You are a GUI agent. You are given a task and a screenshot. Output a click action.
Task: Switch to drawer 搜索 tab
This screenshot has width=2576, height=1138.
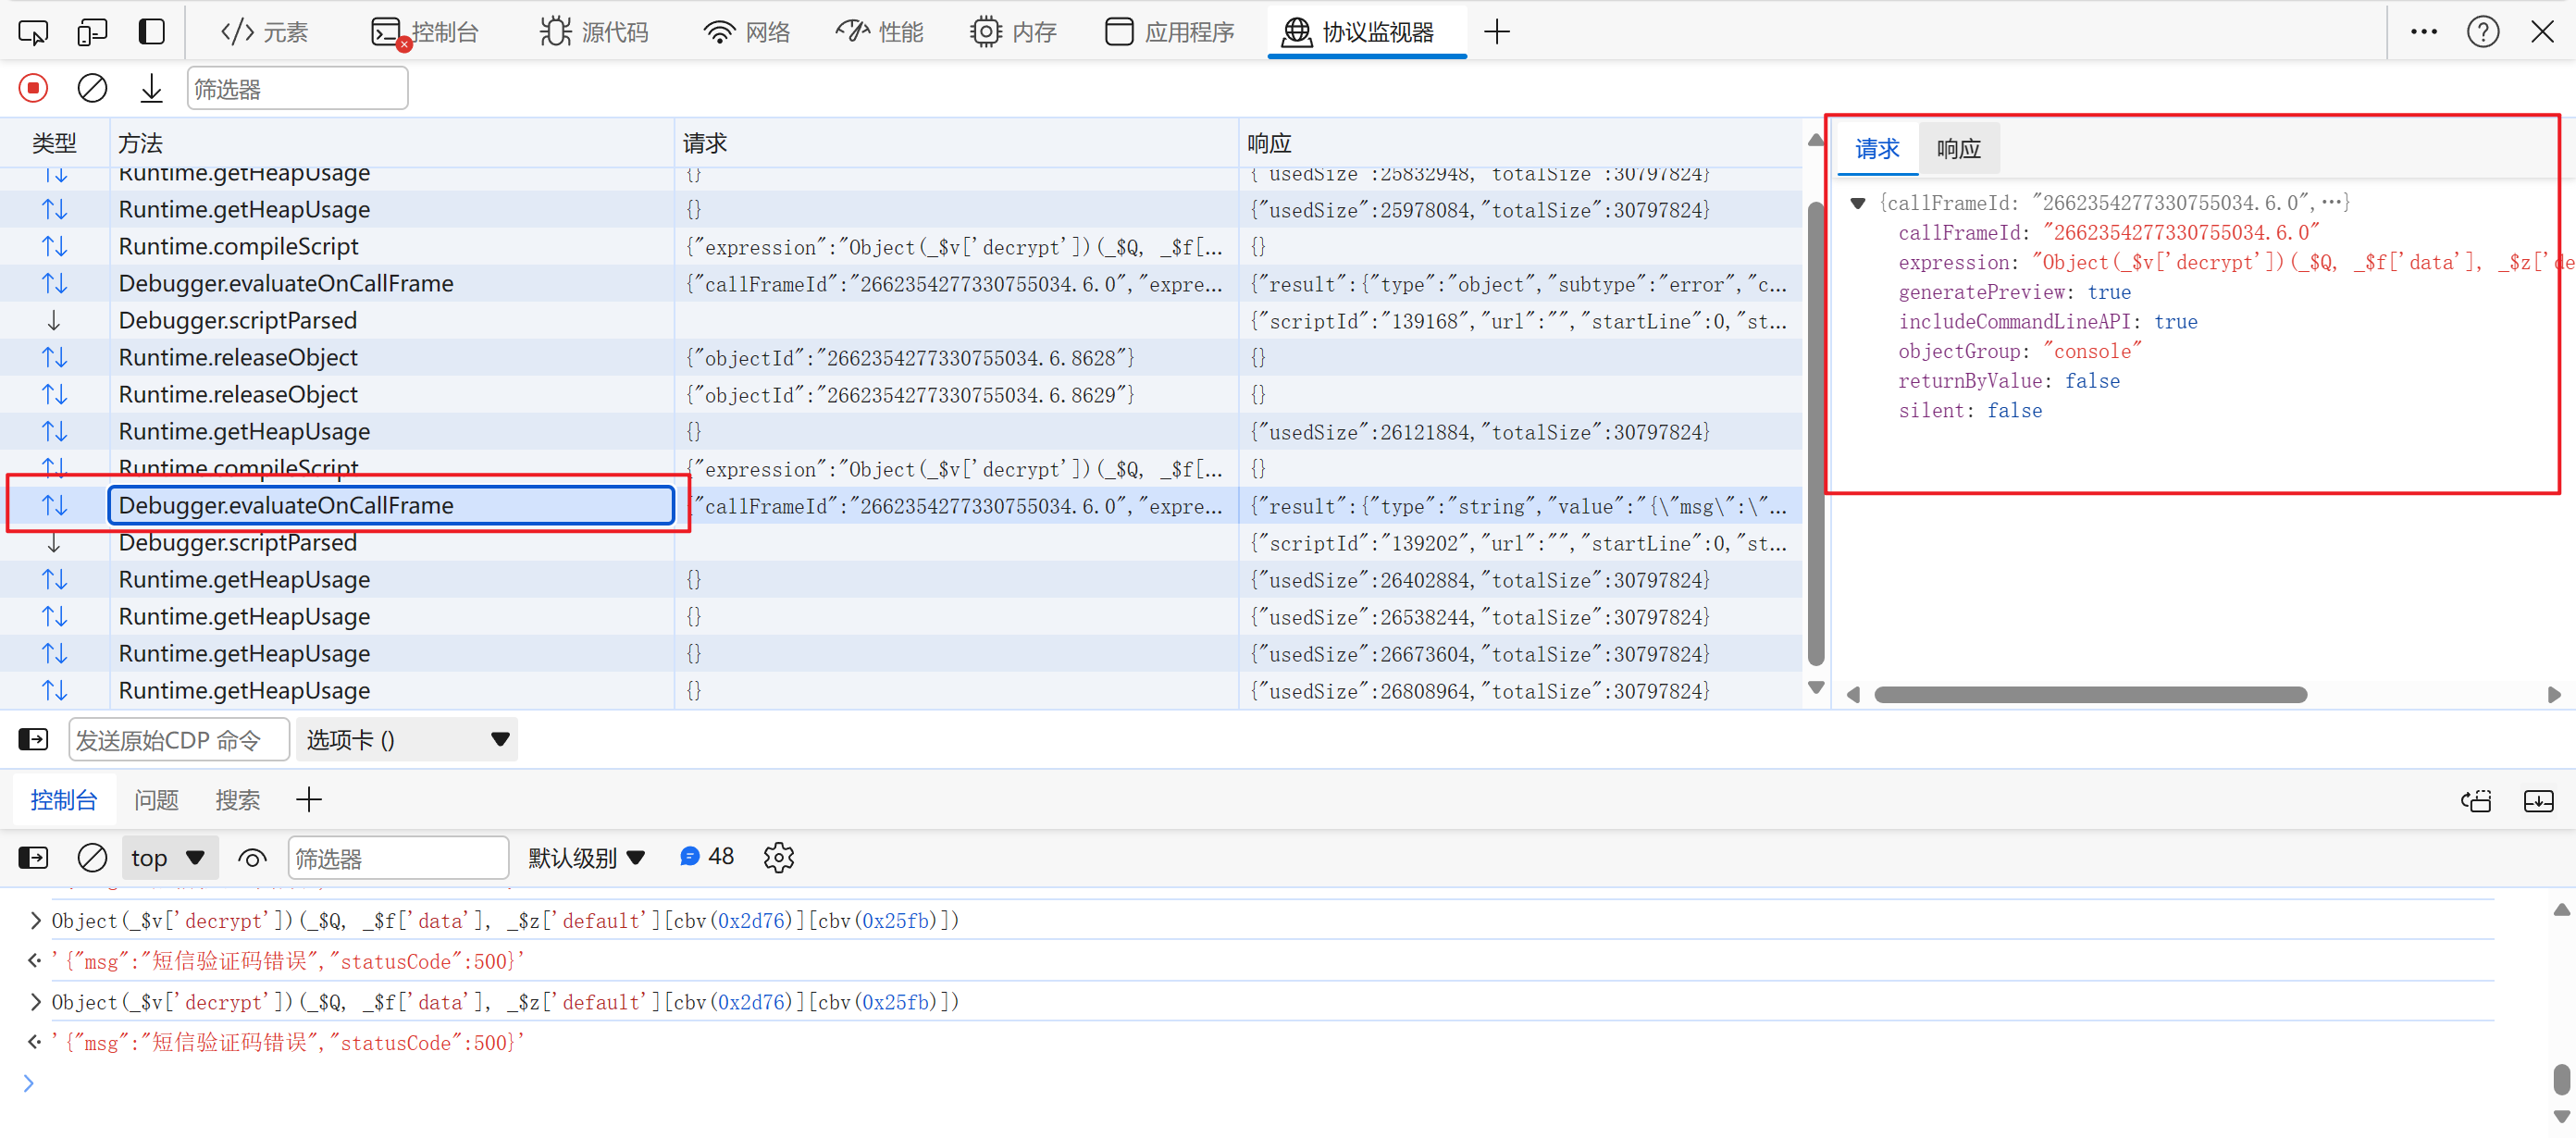tap(237, 799)
